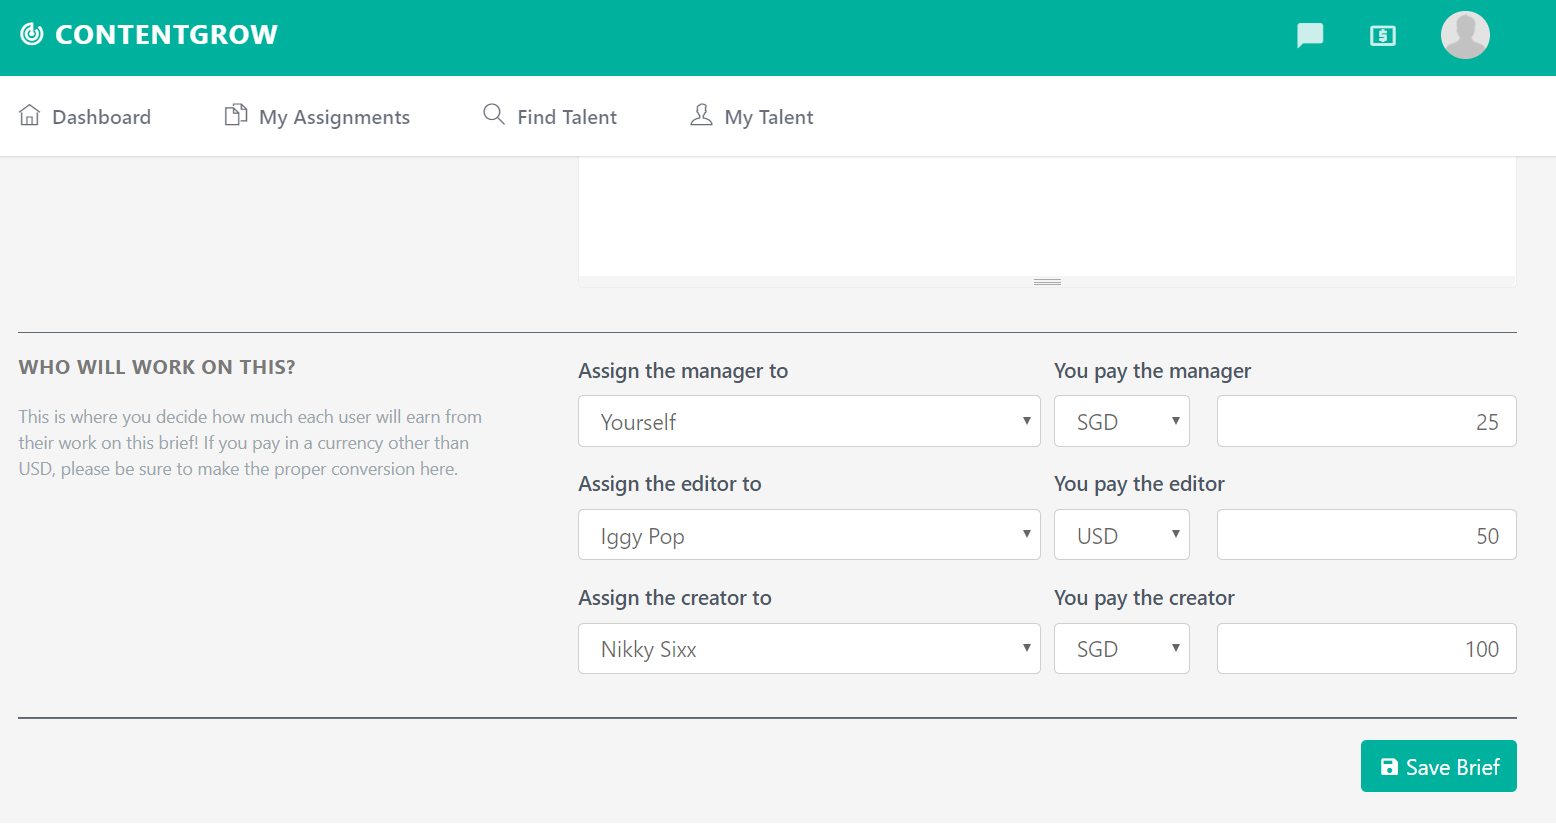
Task: Click the 'Assign the creator to' label
Action: coord(675,598)
